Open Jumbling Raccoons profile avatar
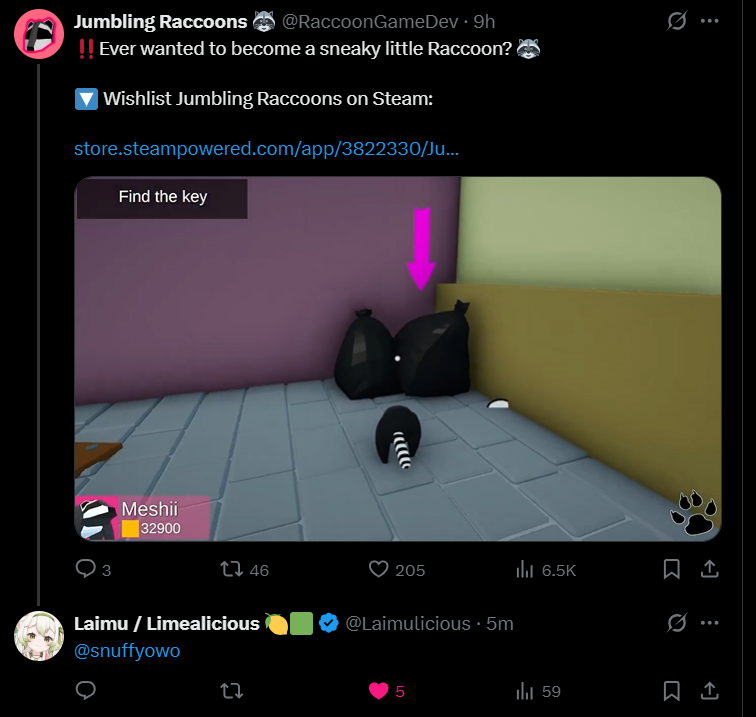Image resolution: width=756 pixels, height=717 pixels. pos(39,34)
